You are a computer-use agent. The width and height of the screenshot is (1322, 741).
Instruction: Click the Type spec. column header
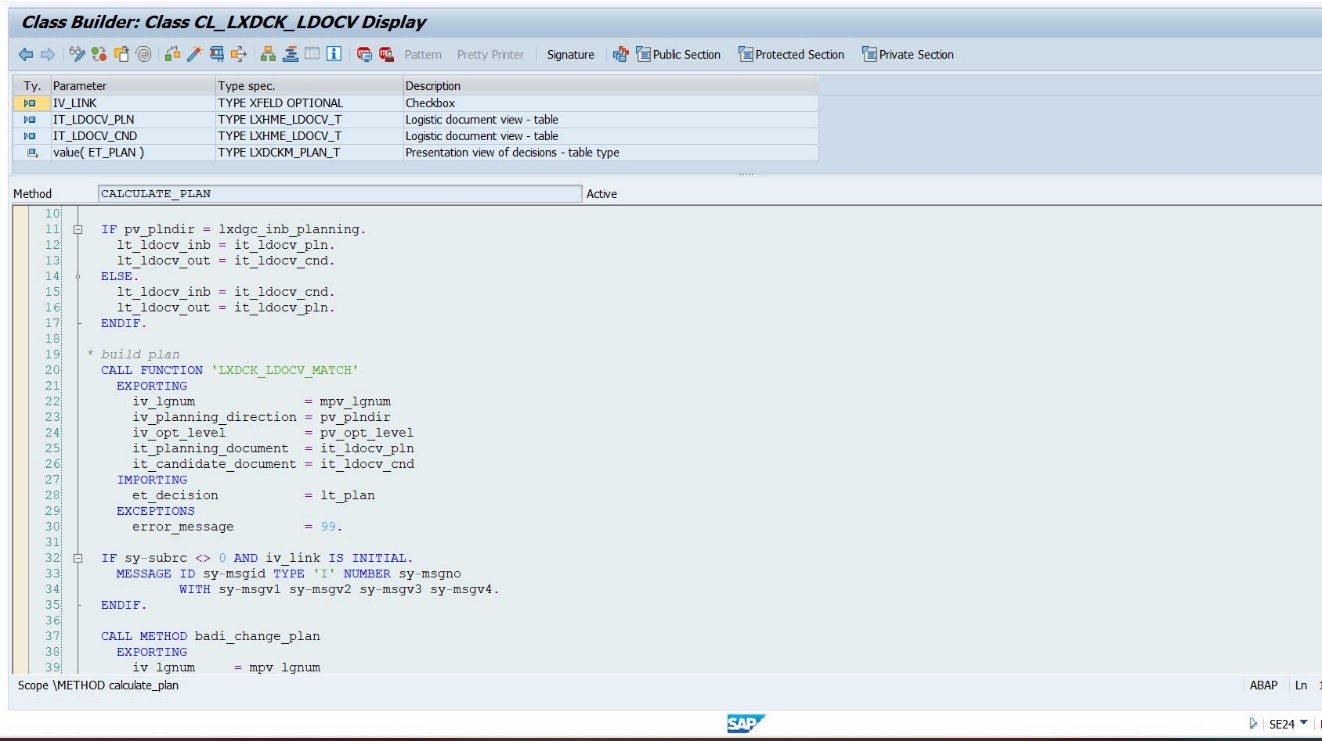coord(309,86)
